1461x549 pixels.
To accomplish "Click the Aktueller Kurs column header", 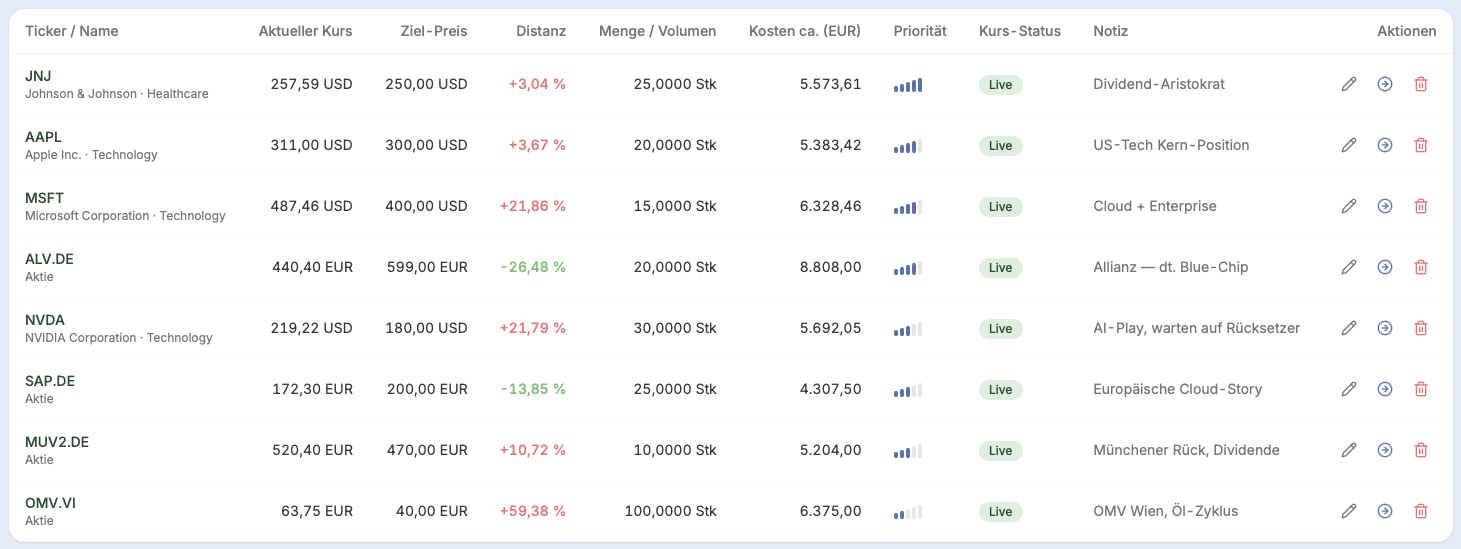I will (x=305, y=31).
